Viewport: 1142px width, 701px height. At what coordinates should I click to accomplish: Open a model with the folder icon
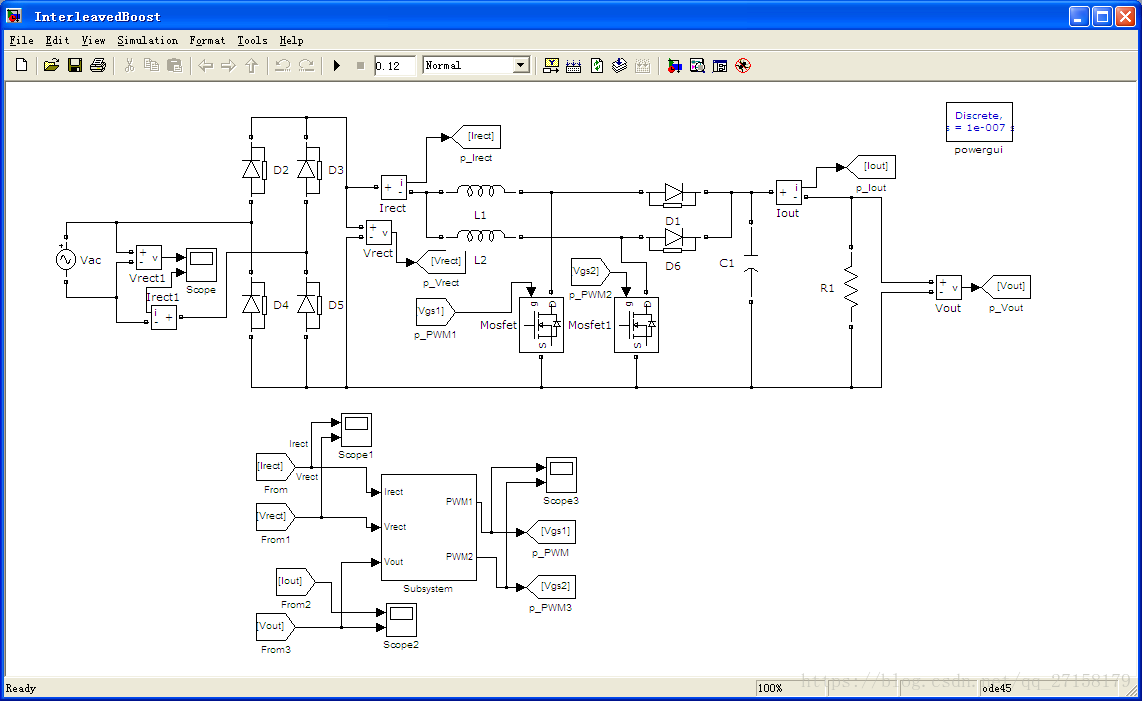tap(51, 66)
